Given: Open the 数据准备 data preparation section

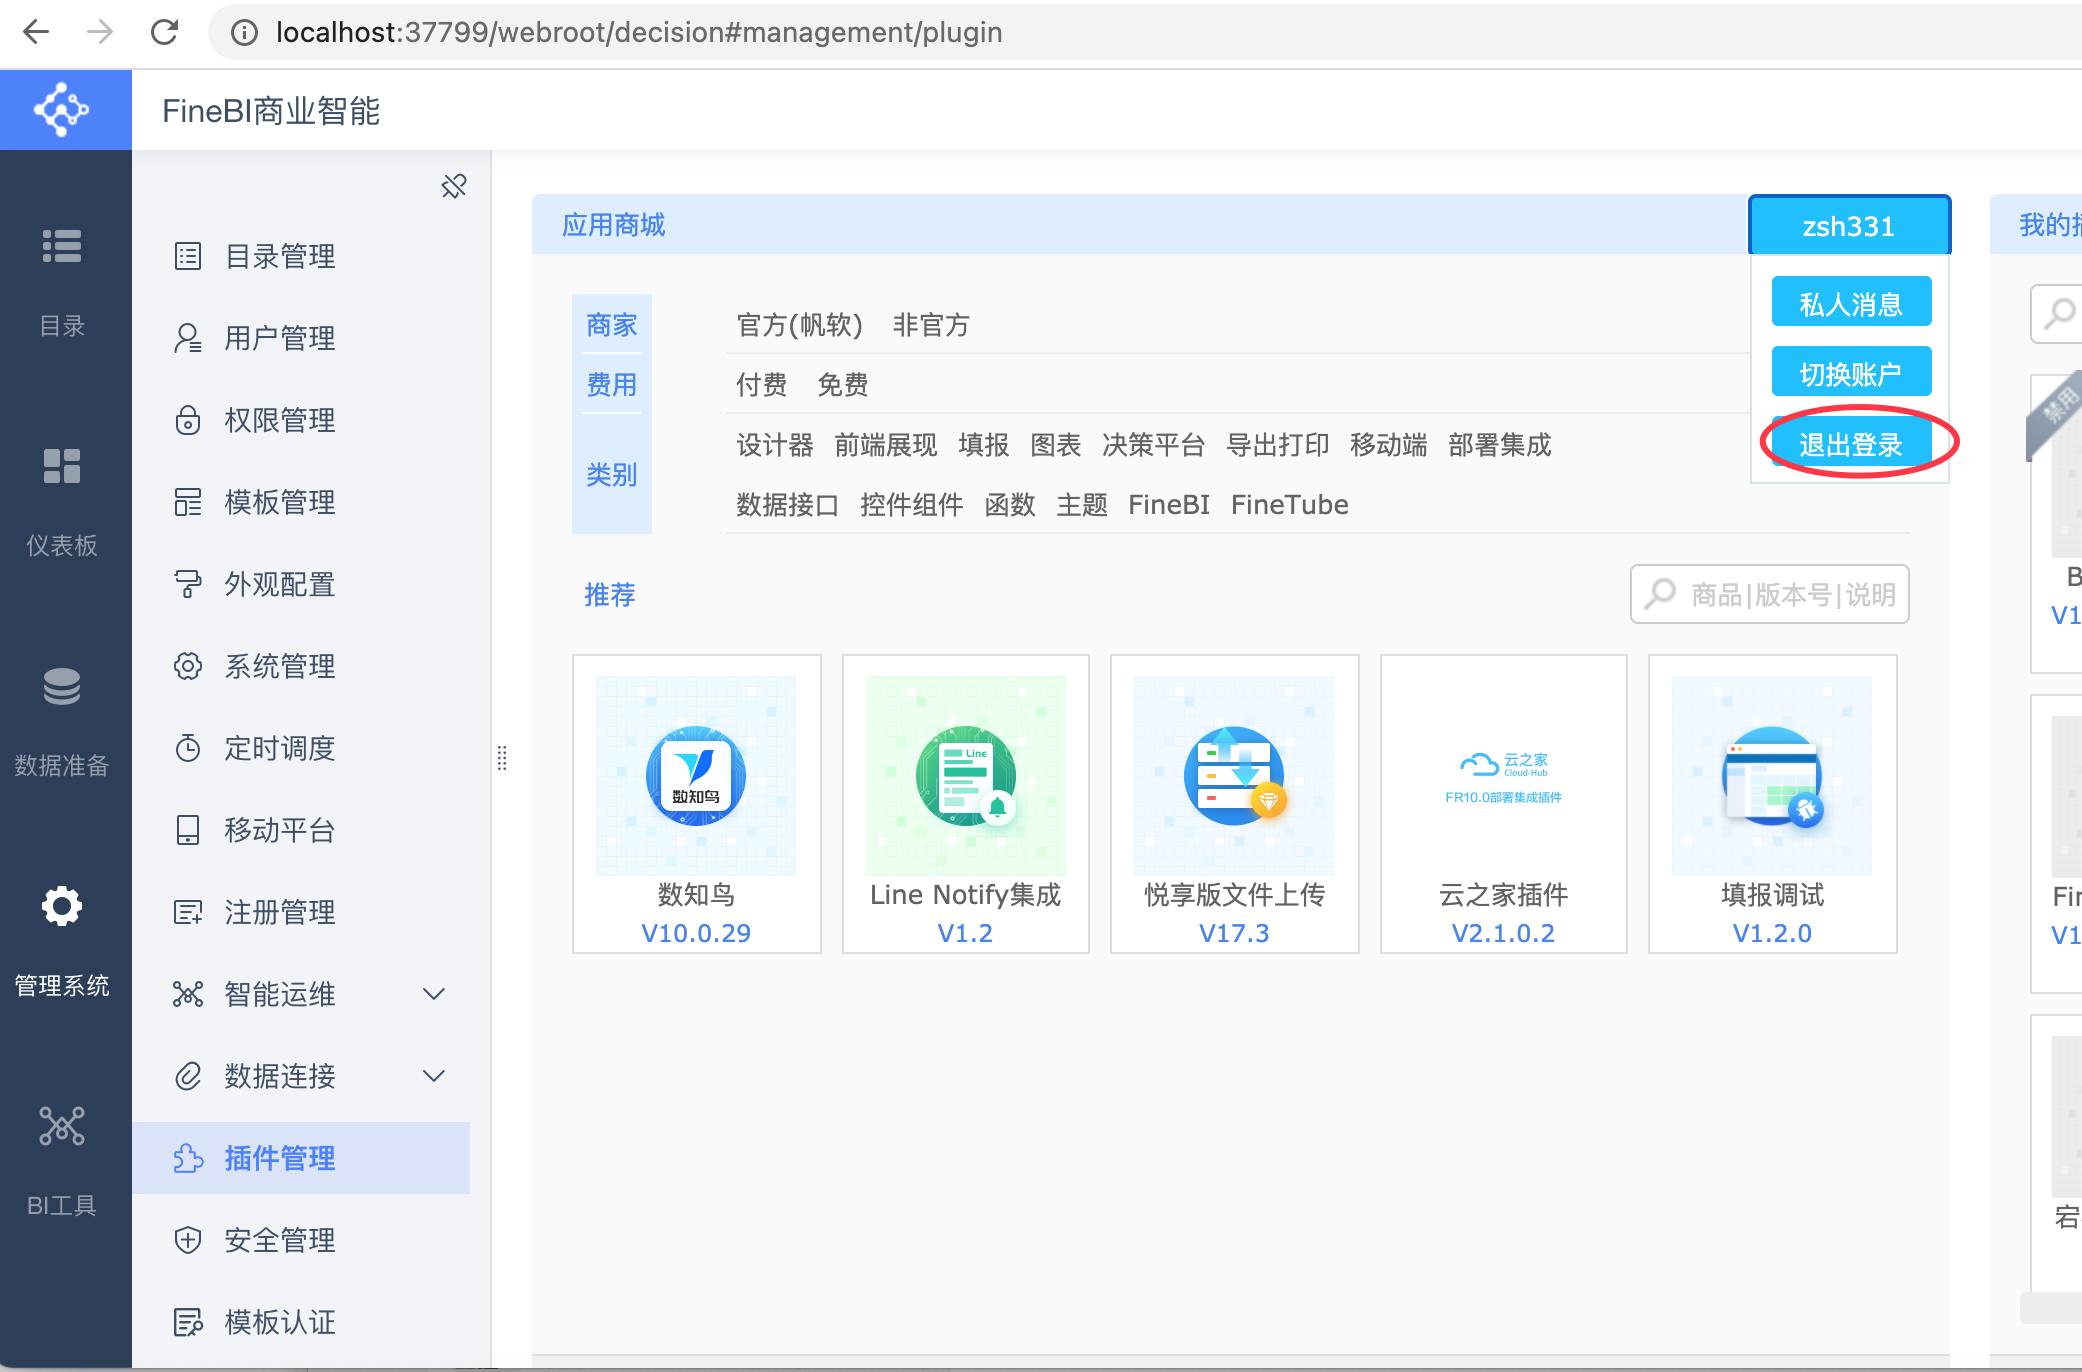Looking at the screenshot, I should pos(62,722).
